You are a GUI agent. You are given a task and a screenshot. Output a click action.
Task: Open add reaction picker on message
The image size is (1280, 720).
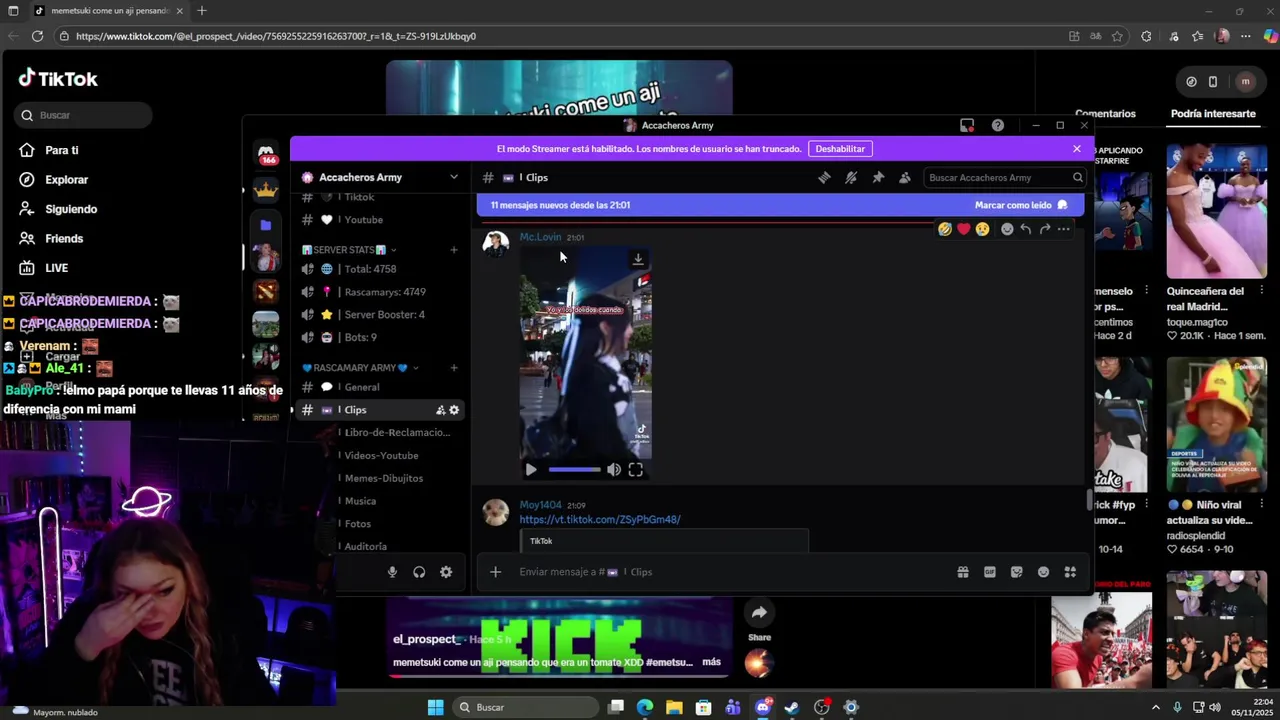click(1007, 229)
